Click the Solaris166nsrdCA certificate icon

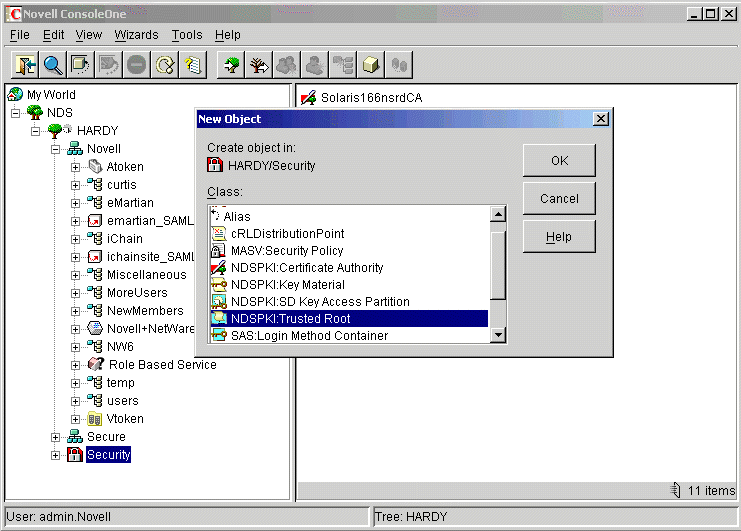pyautogui.click(x=309, y=98)
